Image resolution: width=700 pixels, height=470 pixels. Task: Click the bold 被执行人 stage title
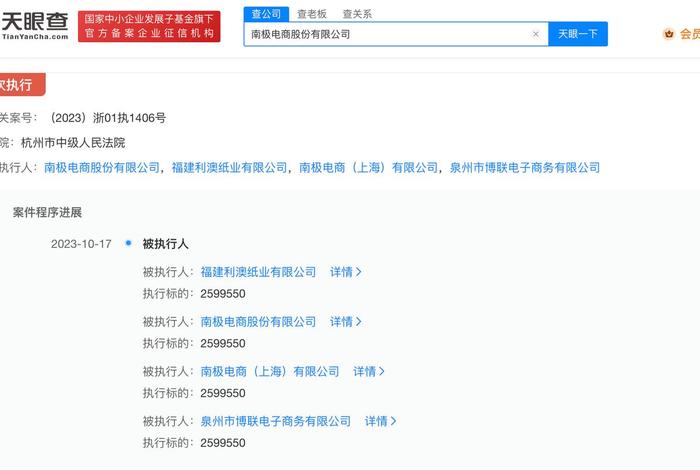166,244
